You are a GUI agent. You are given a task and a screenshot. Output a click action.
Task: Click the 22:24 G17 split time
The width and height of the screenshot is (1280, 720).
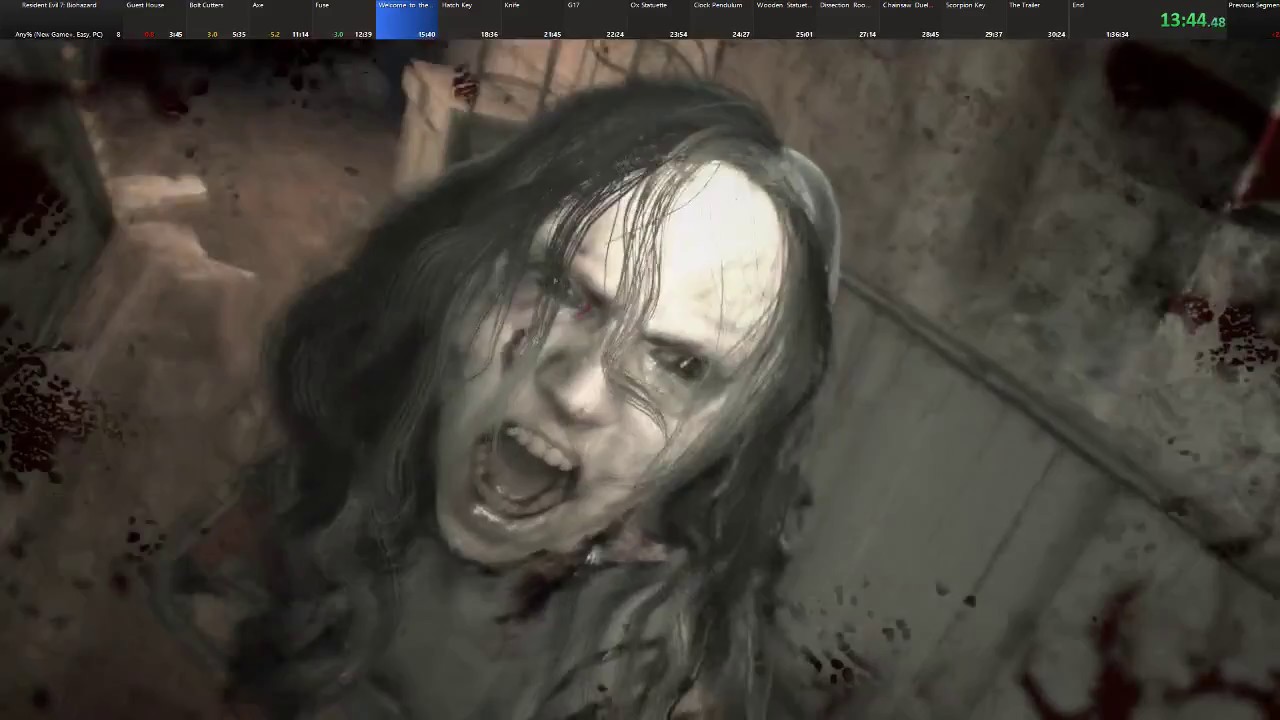tap(615, 35)
